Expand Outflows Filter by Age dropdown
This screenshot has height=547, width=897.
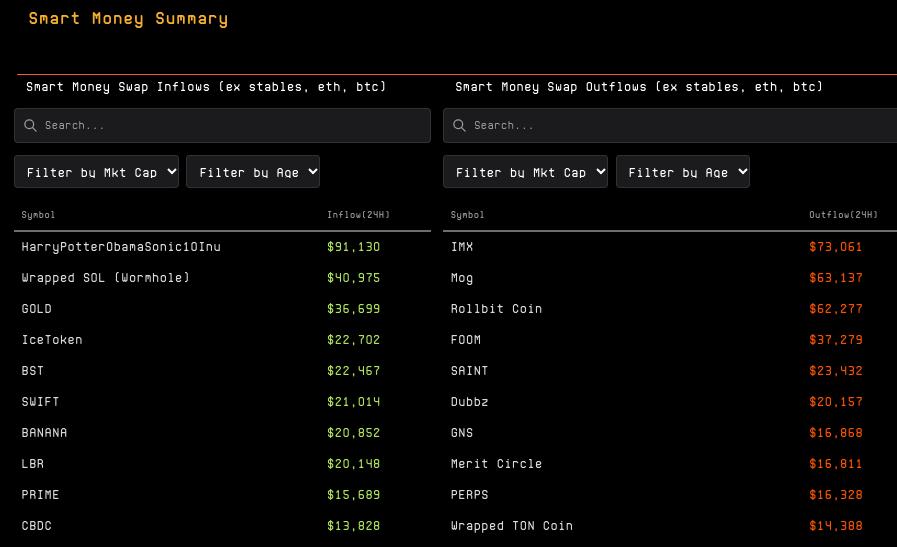682,172
